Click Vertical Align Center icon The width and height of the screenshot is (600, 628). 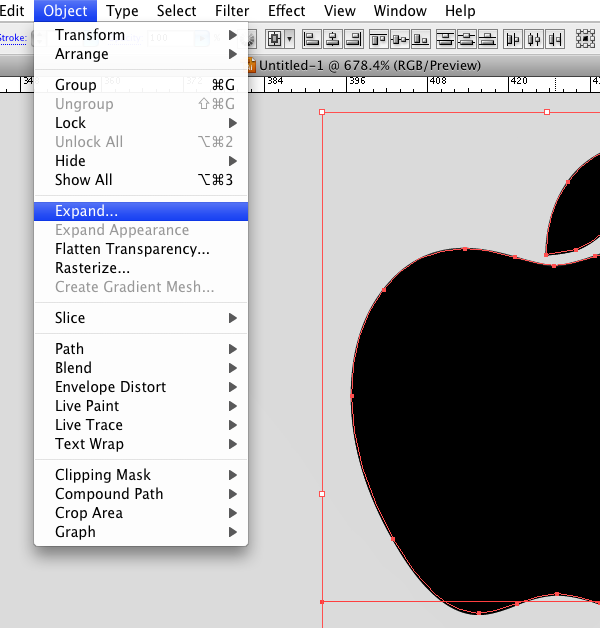[400, 39]
